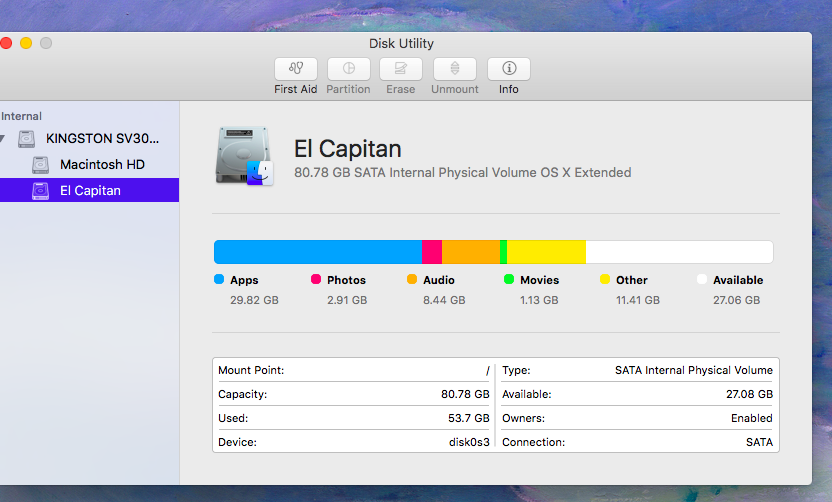The height and width of the screenshot is (502, 832).
Task: Click the white Available segment of storage bar
Action: 679,252
